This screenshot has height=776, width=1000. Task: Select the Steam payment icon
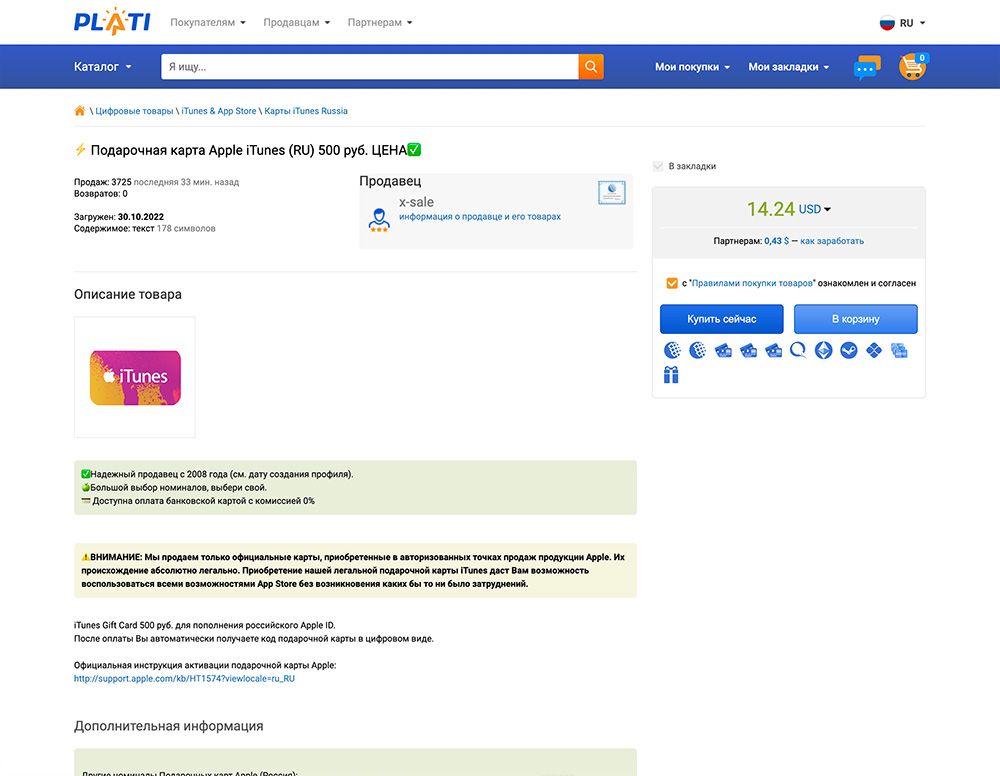tap(849, 350)
